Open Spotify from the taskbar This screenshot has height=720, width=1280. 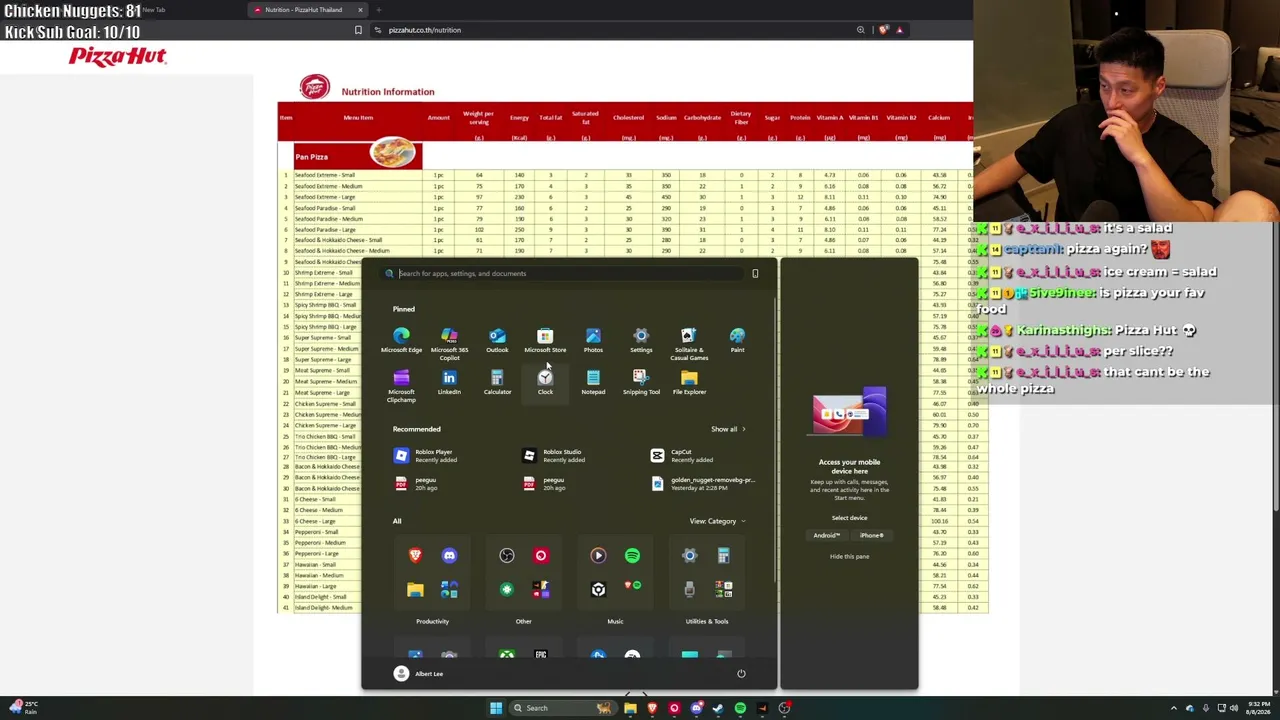tap(740, 708)
